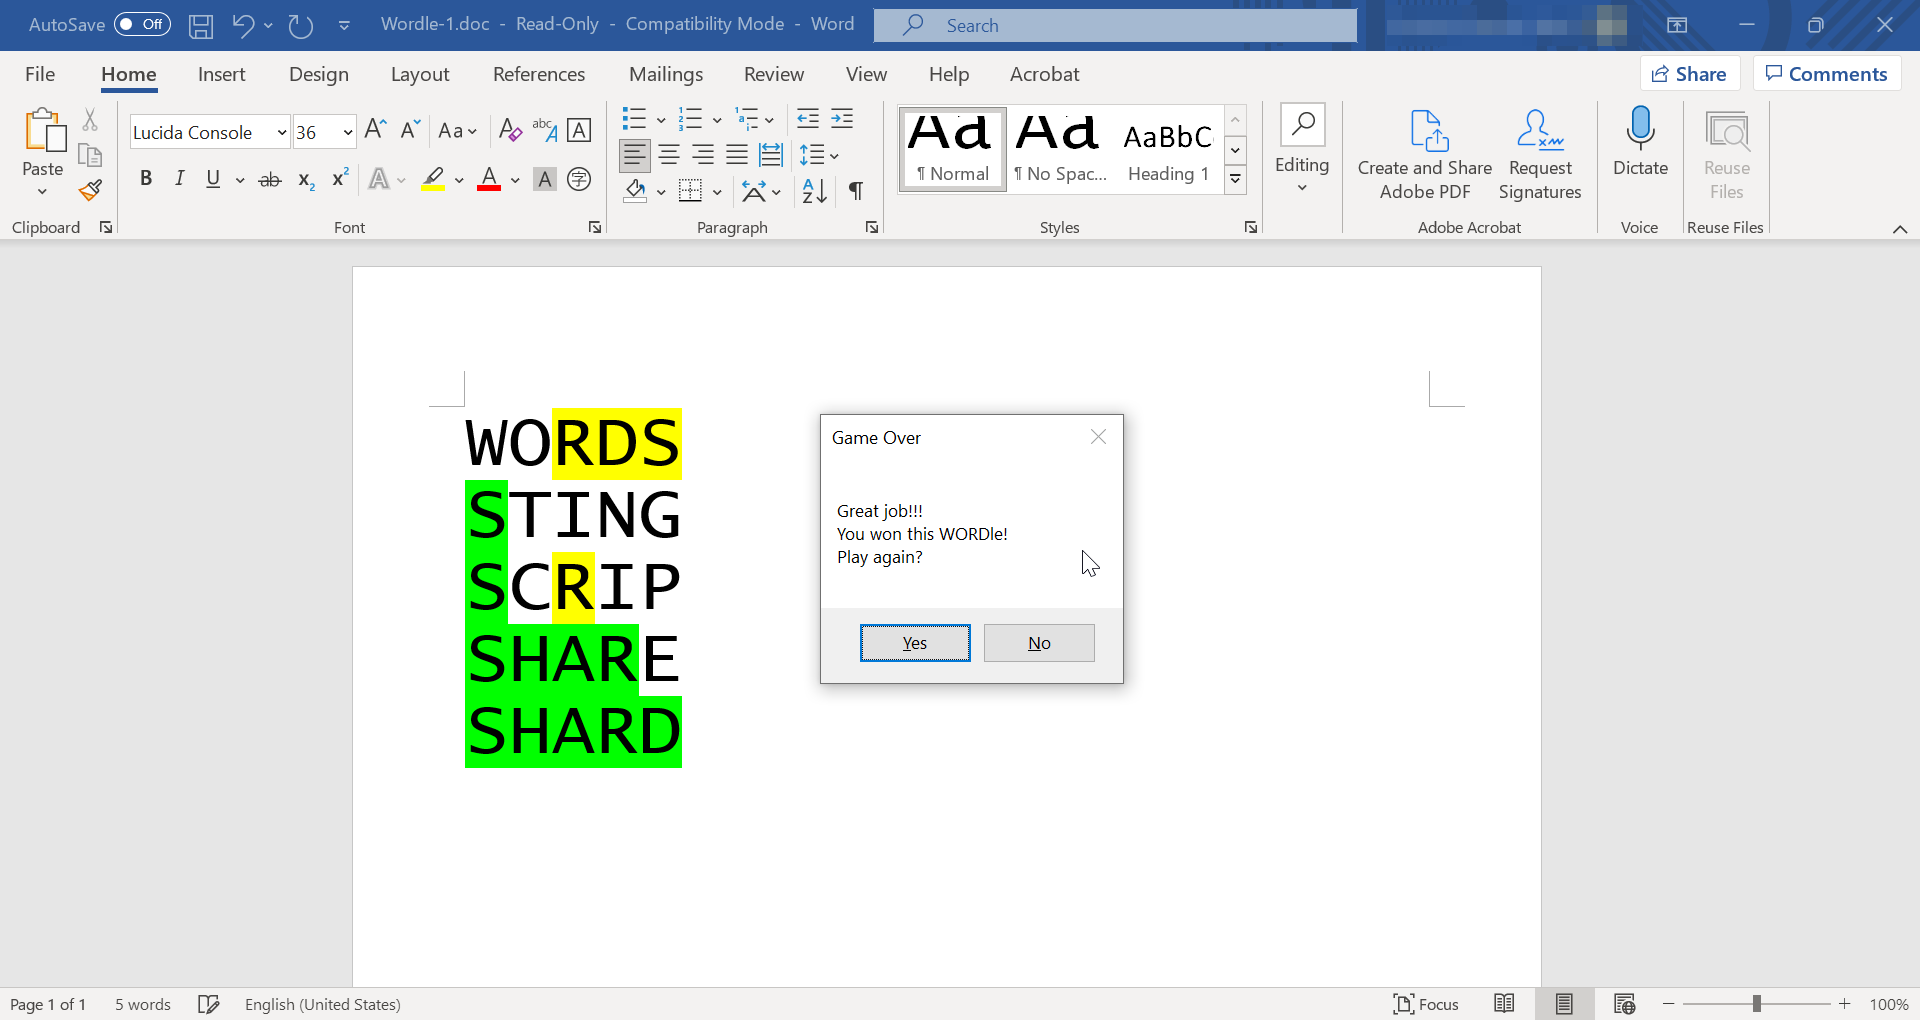Collapse the ribbon chevron
This screenshot has height=1020, width=1920.
[1899, 229]
